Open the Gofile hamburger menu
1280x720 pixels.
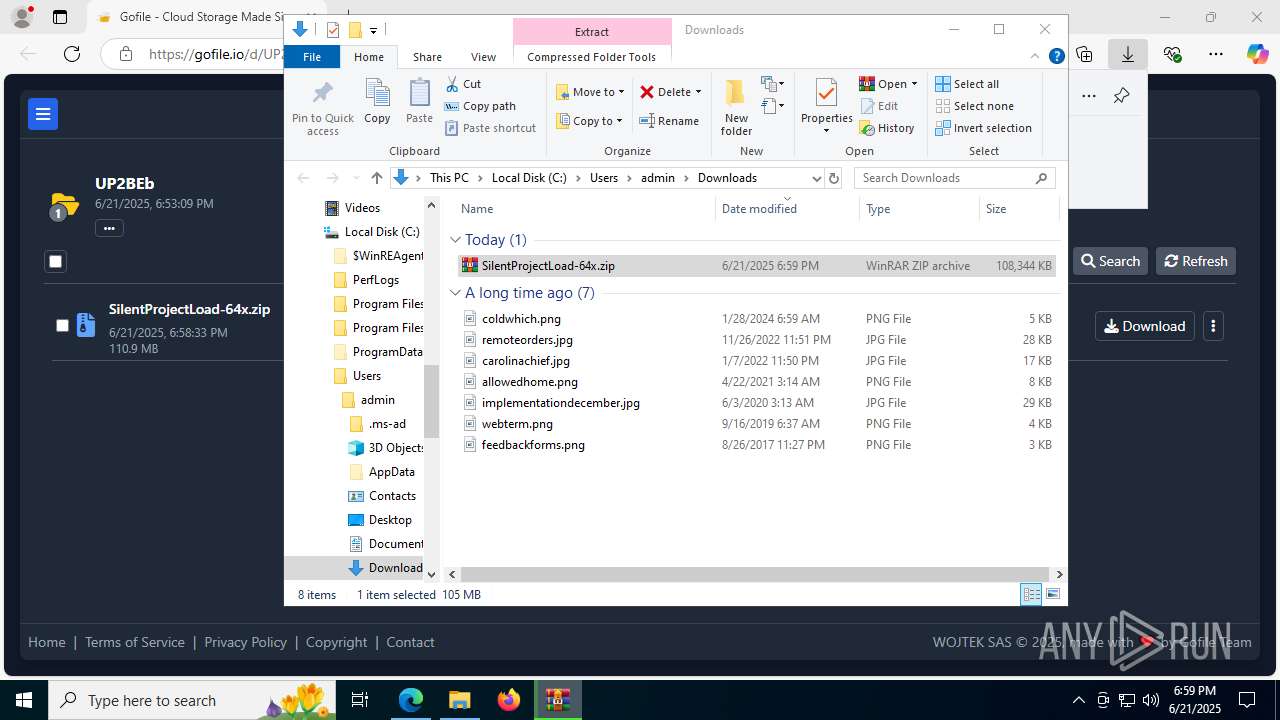tap(43, 114)
